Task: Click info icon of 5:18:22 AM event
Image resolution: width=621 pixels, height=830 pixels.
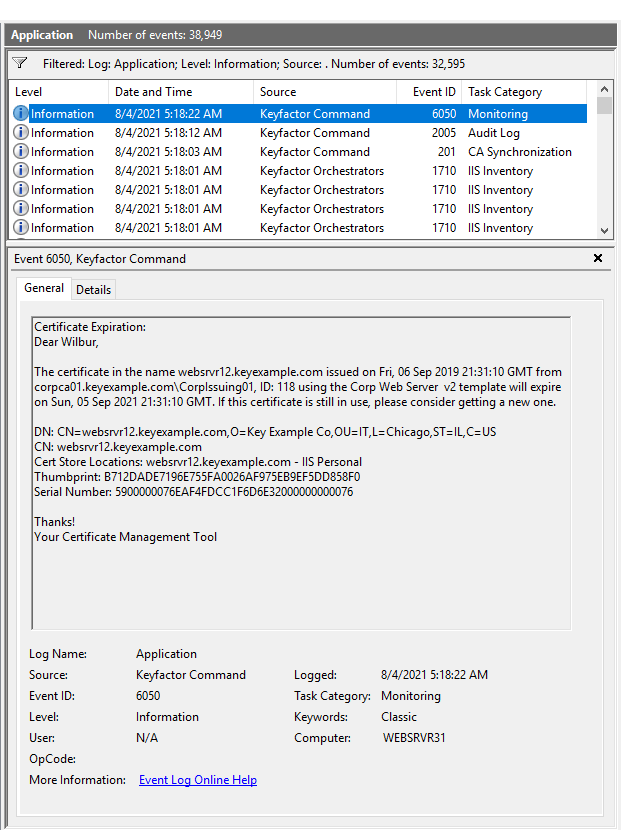Action: tap(20, 114)
